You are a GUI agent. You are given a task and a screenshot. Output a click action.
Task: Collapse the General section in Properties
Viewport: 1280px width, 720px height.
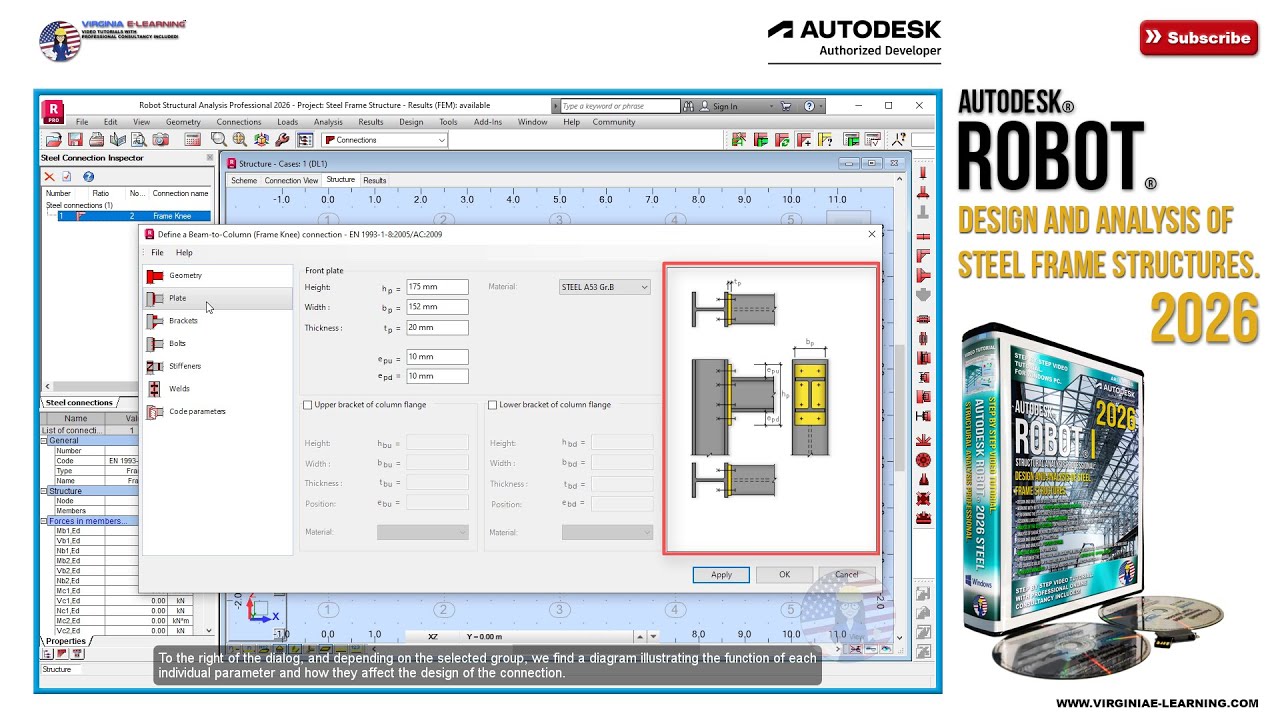tap(44, 440)
